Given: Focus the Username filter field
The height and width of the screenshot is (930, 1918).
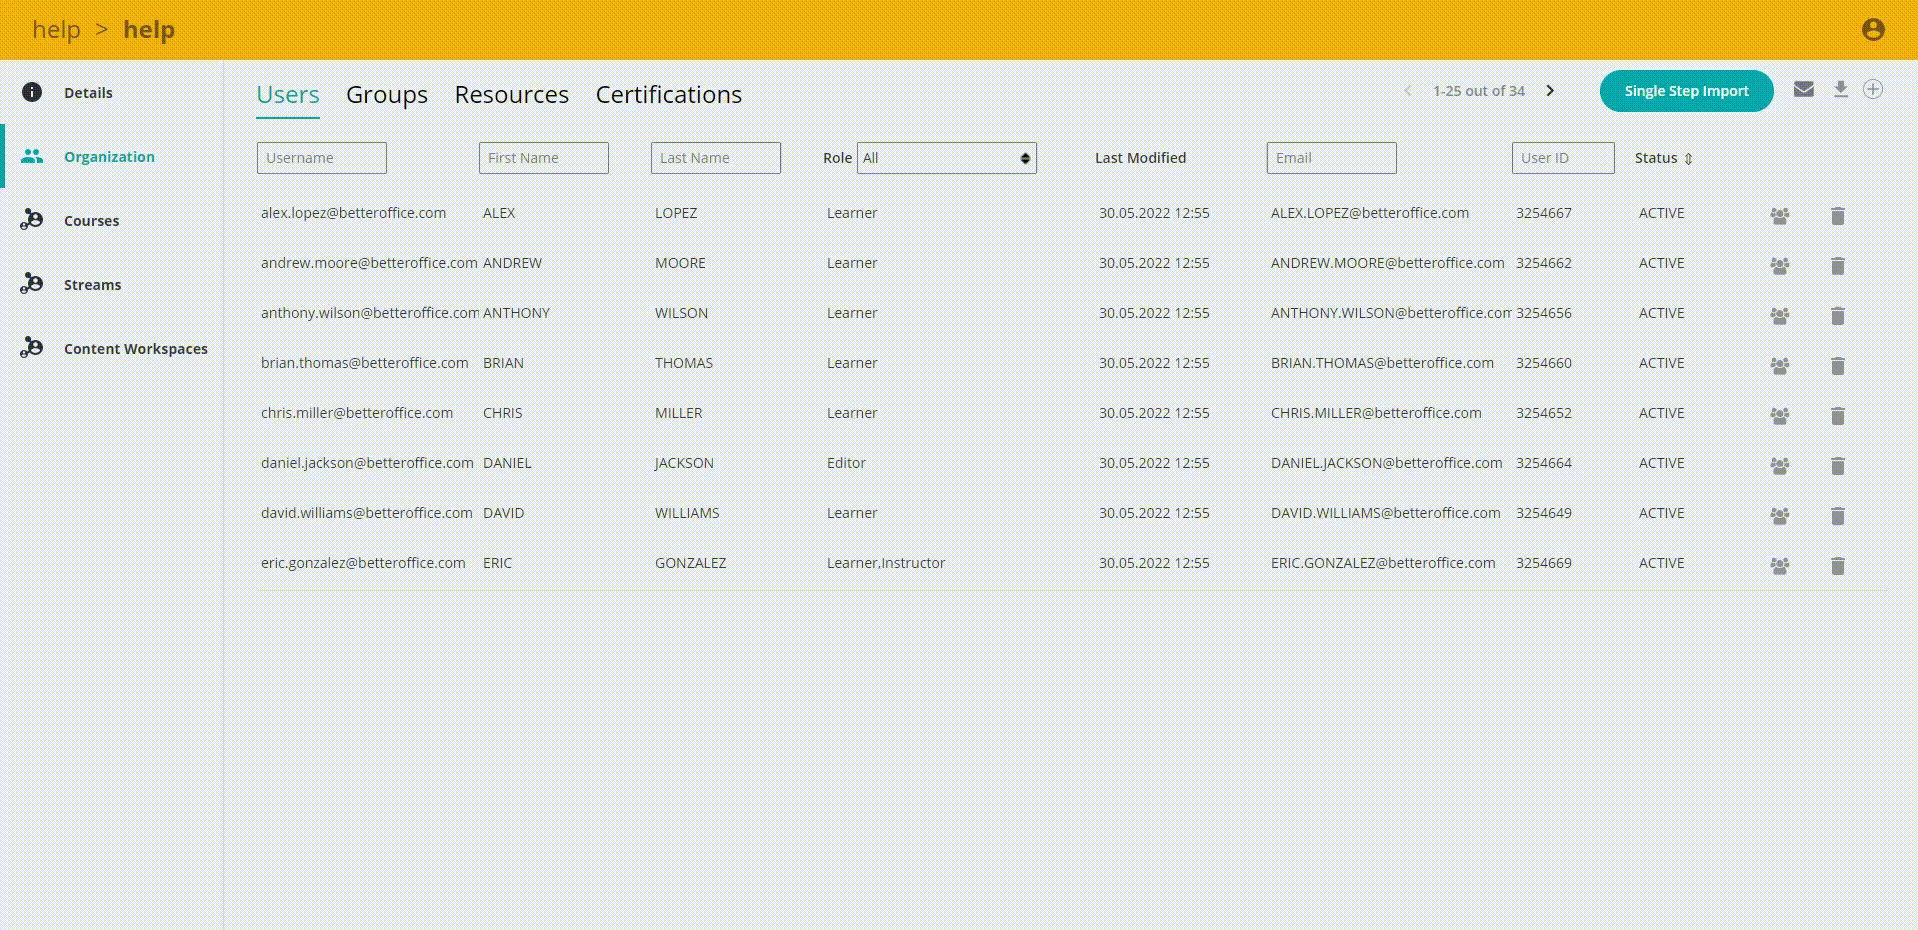Looking at the screenshot, I should [321, 158].
